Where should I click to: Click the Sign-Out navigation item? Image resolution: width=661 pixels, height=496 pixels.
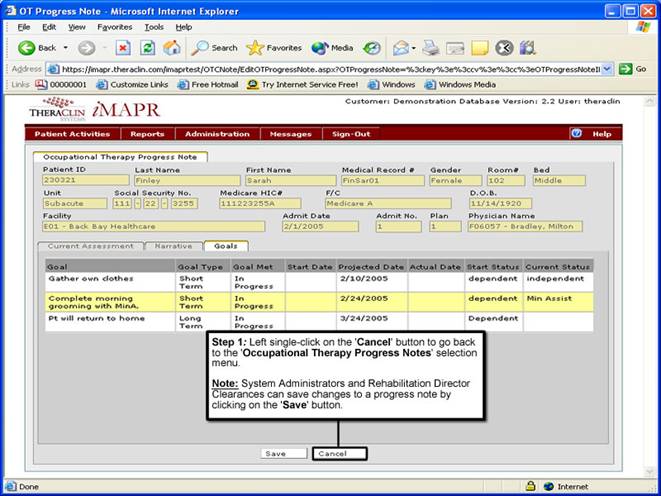(x=351, y=133)
